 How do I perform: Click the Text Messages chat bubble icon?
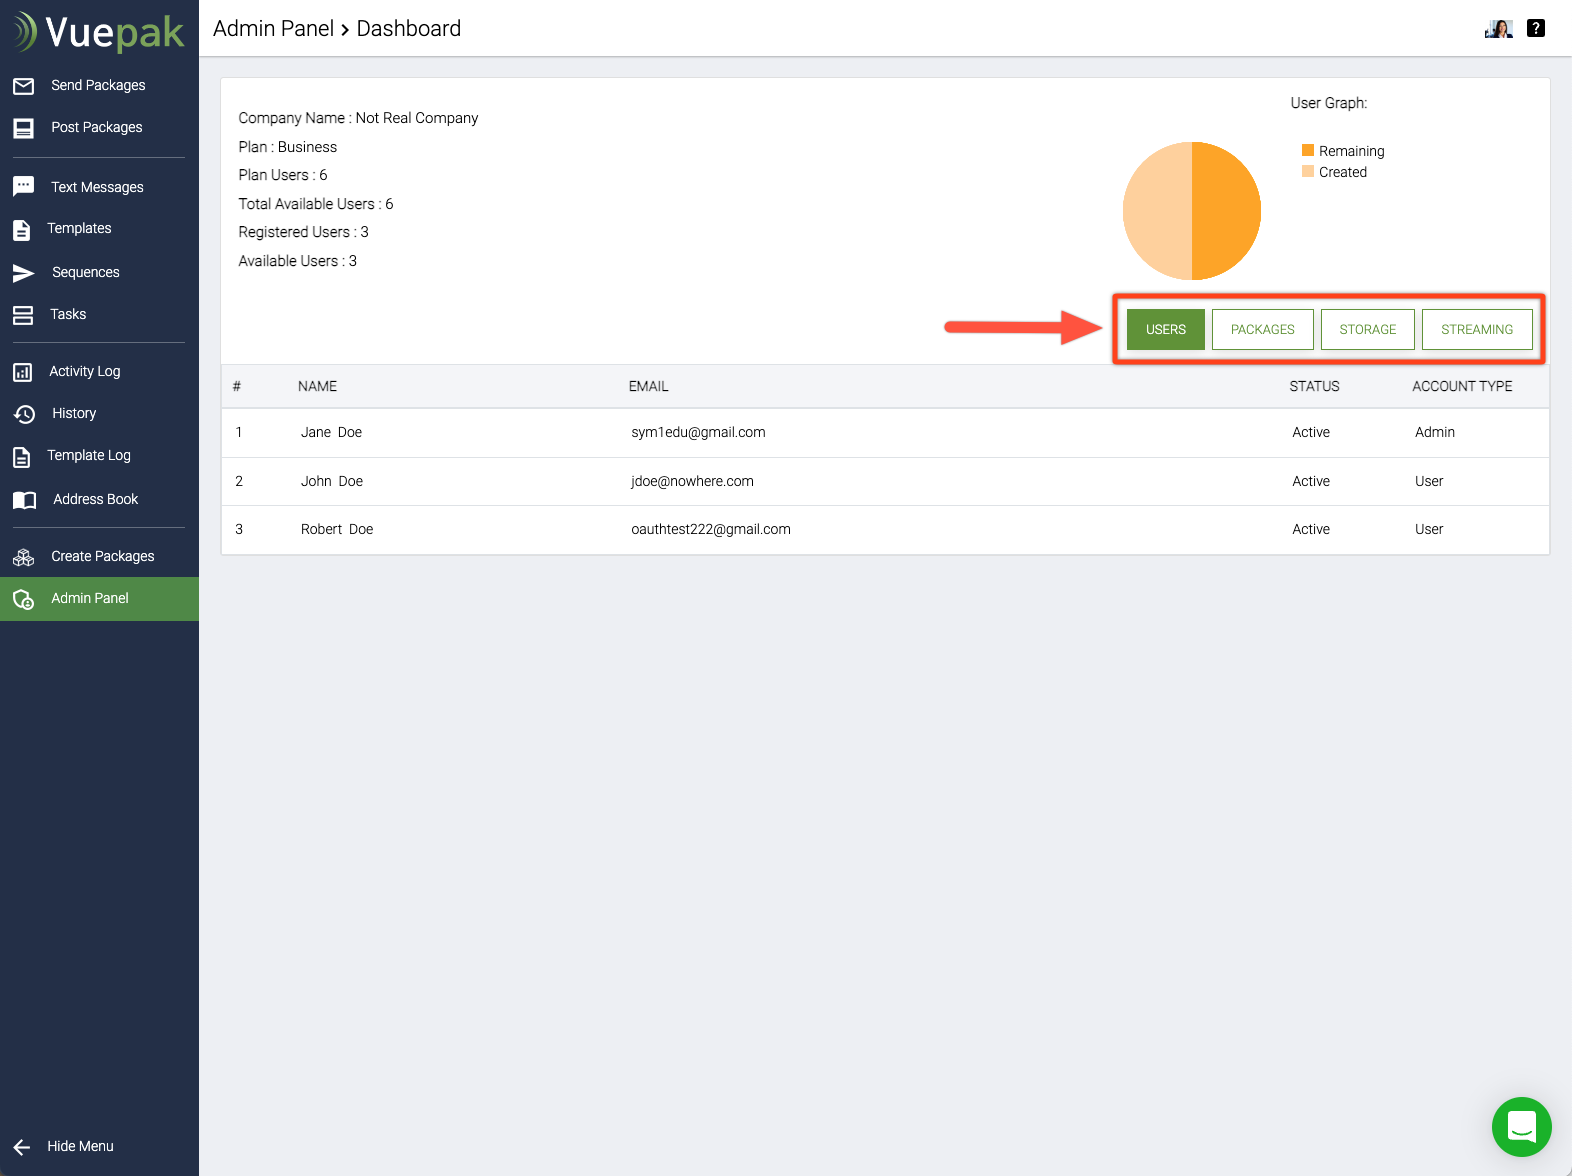24,187
